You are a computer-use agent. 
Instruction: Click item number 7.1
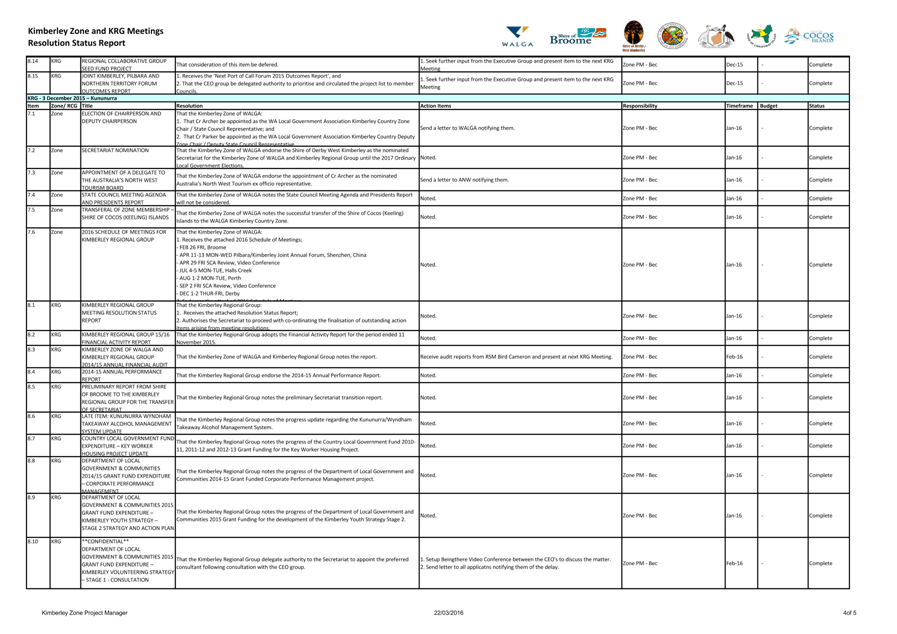[x=31, y=113]
